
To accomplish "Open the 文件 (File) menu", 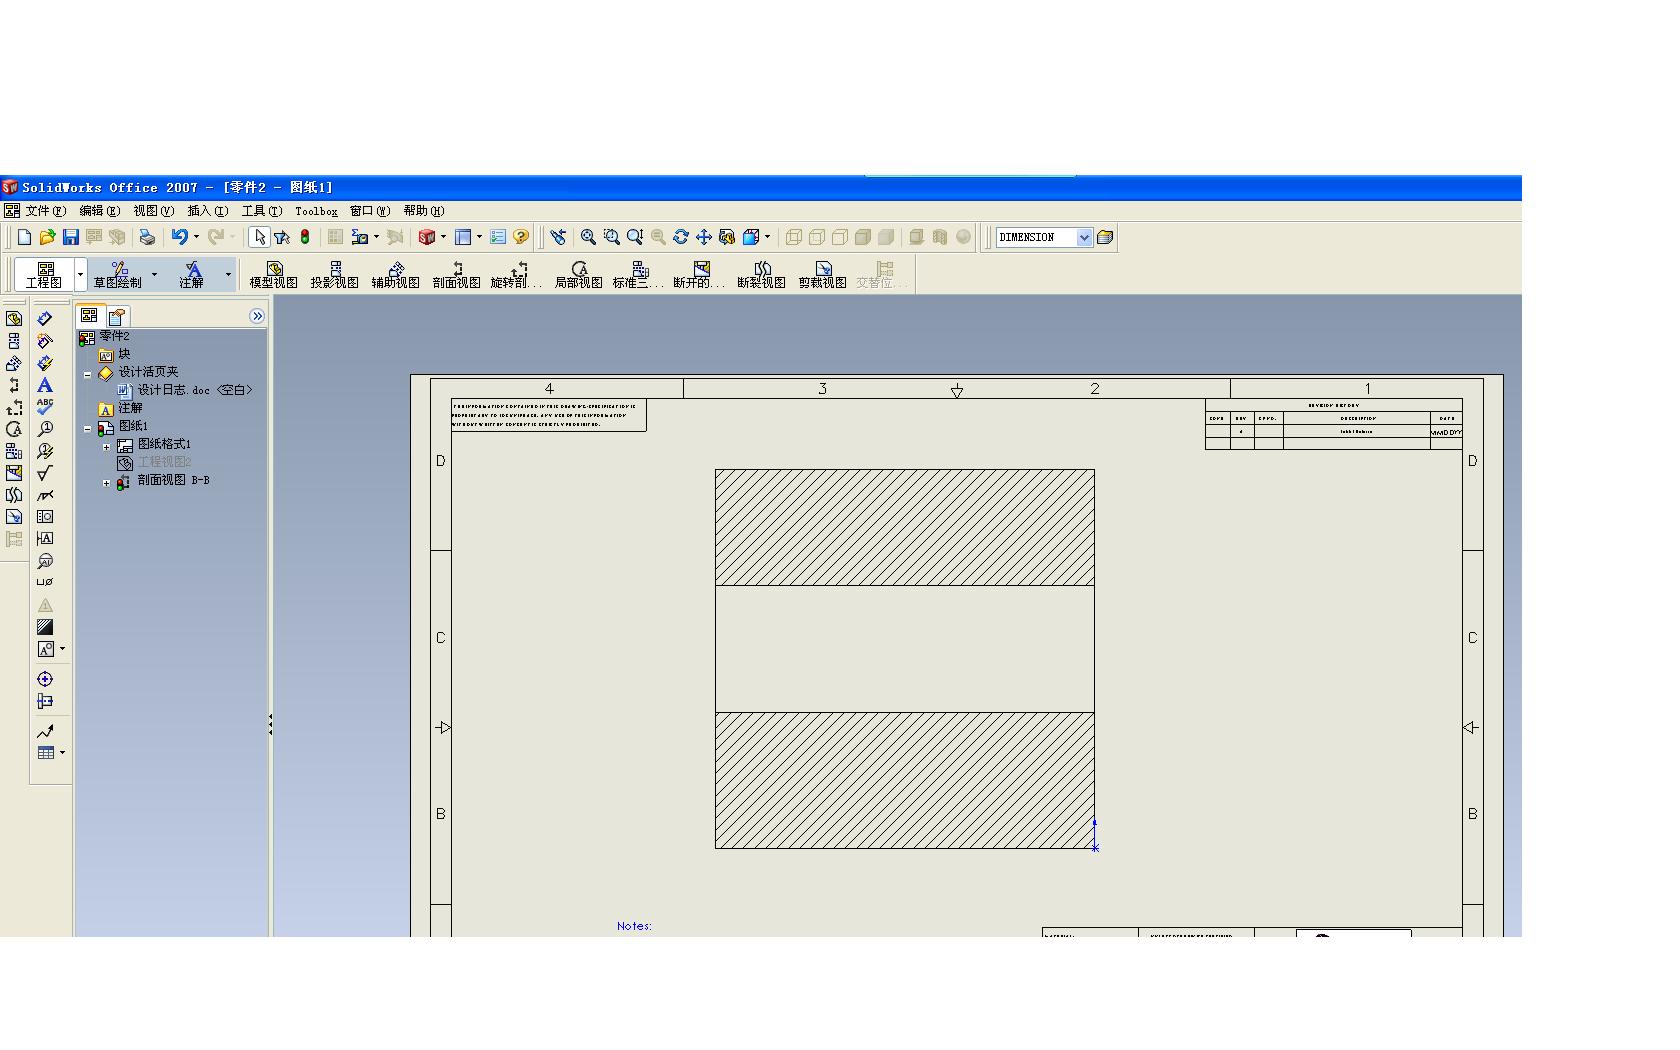I will pyautogui.click(x=45, y=211).
